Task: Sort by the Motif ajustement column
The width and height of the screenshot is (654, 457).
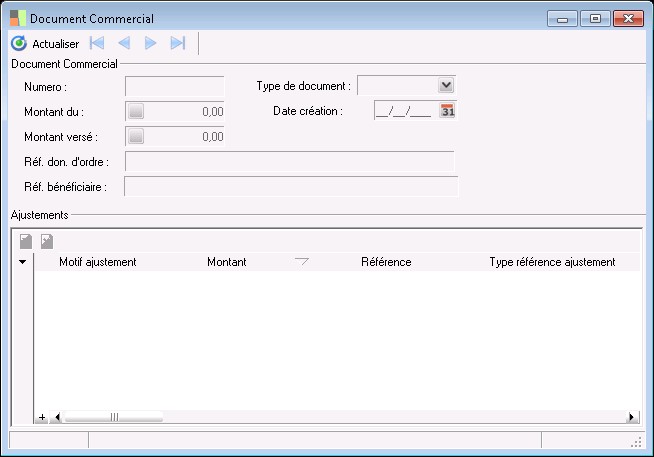Action: 98,262
